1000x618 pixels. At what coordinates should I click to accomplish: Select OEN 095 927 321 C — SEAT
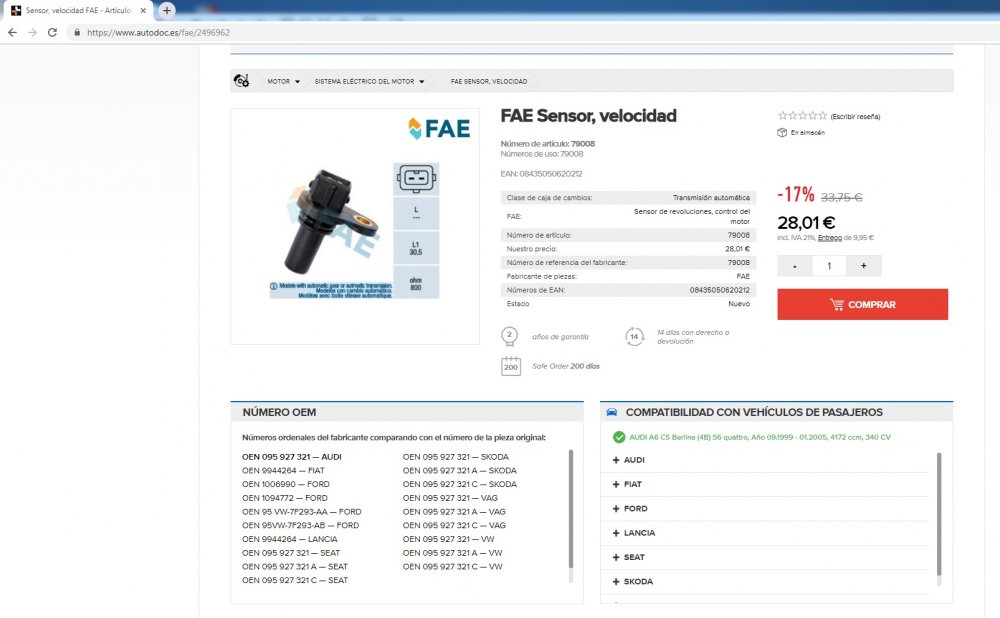coord(295,580)
